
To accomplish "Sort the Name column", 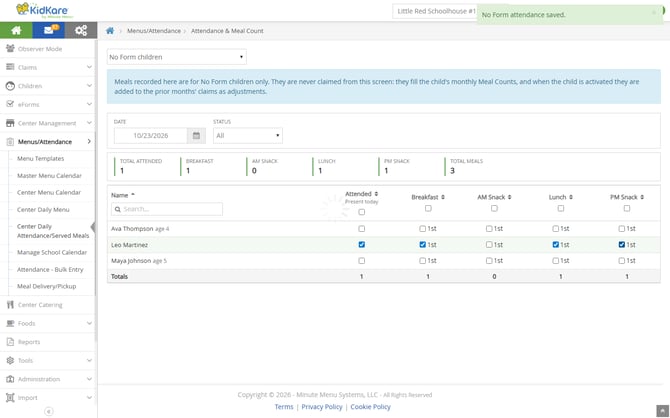I will (123, 195).
